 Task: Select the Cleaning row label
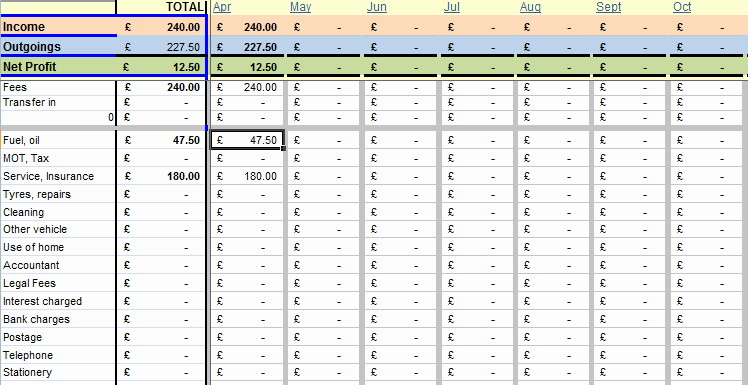point(58,212)
